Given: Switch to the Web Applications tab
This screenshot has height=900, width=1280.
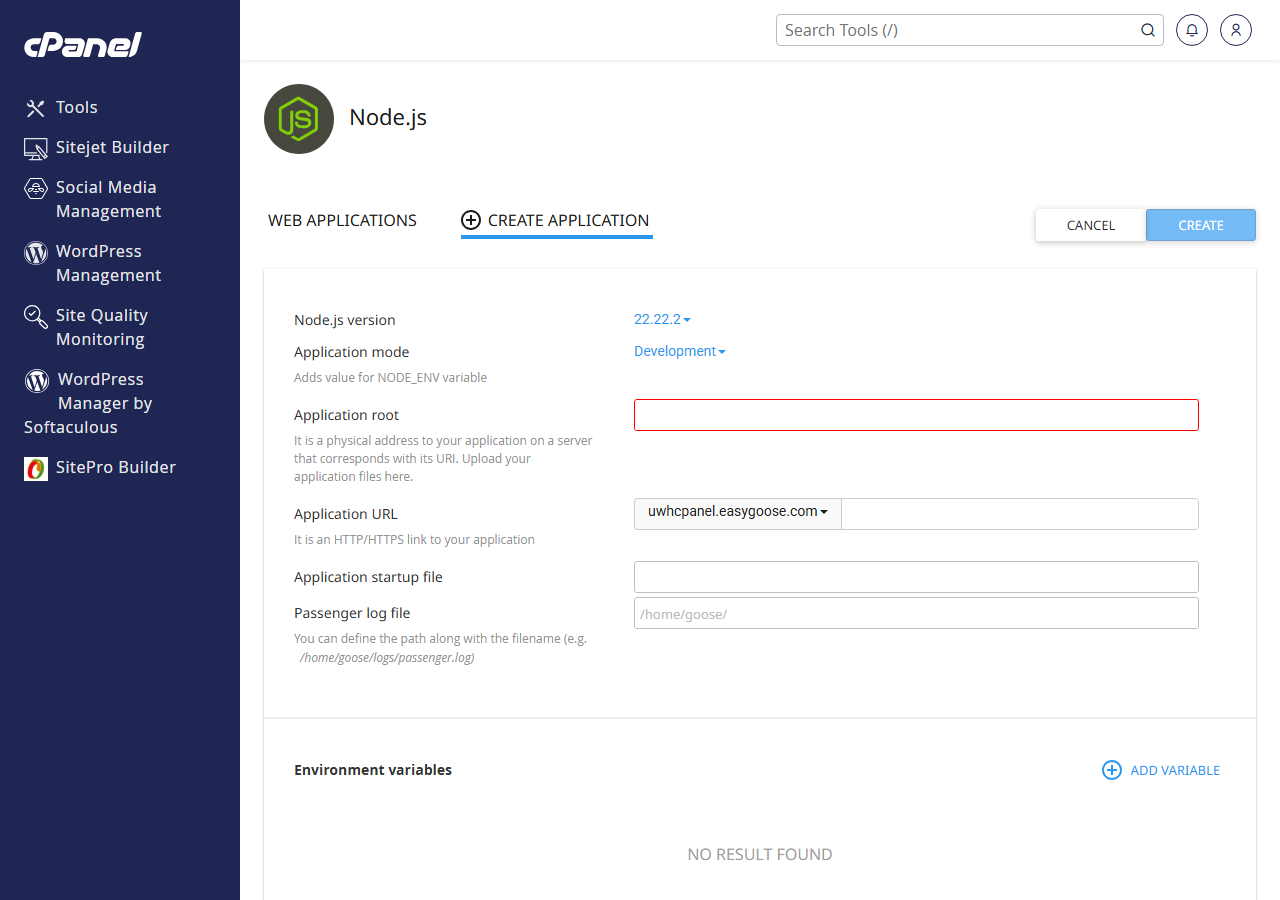Looking at the screenshot, I should coord(342,220).
